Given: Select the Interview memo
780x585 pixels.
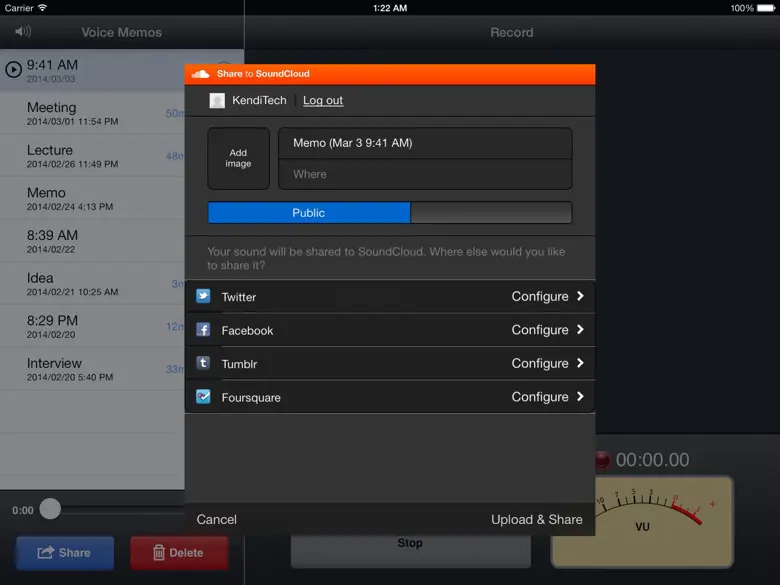Looking at the screenshot, I should (92, 369).
